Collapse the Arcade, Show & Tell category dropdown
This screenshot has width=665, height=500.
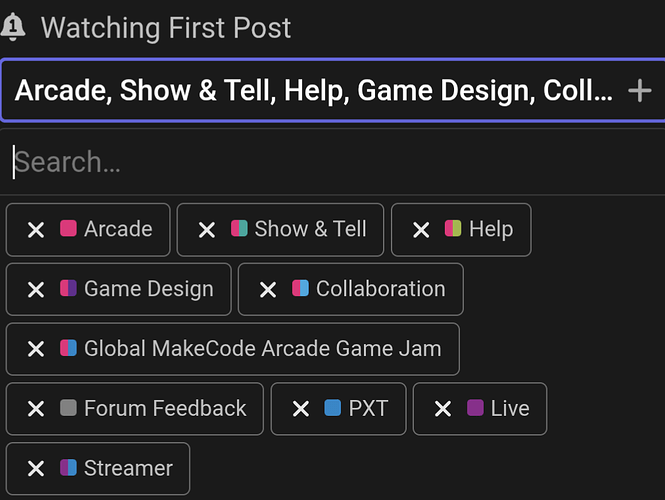pos(332,90)
